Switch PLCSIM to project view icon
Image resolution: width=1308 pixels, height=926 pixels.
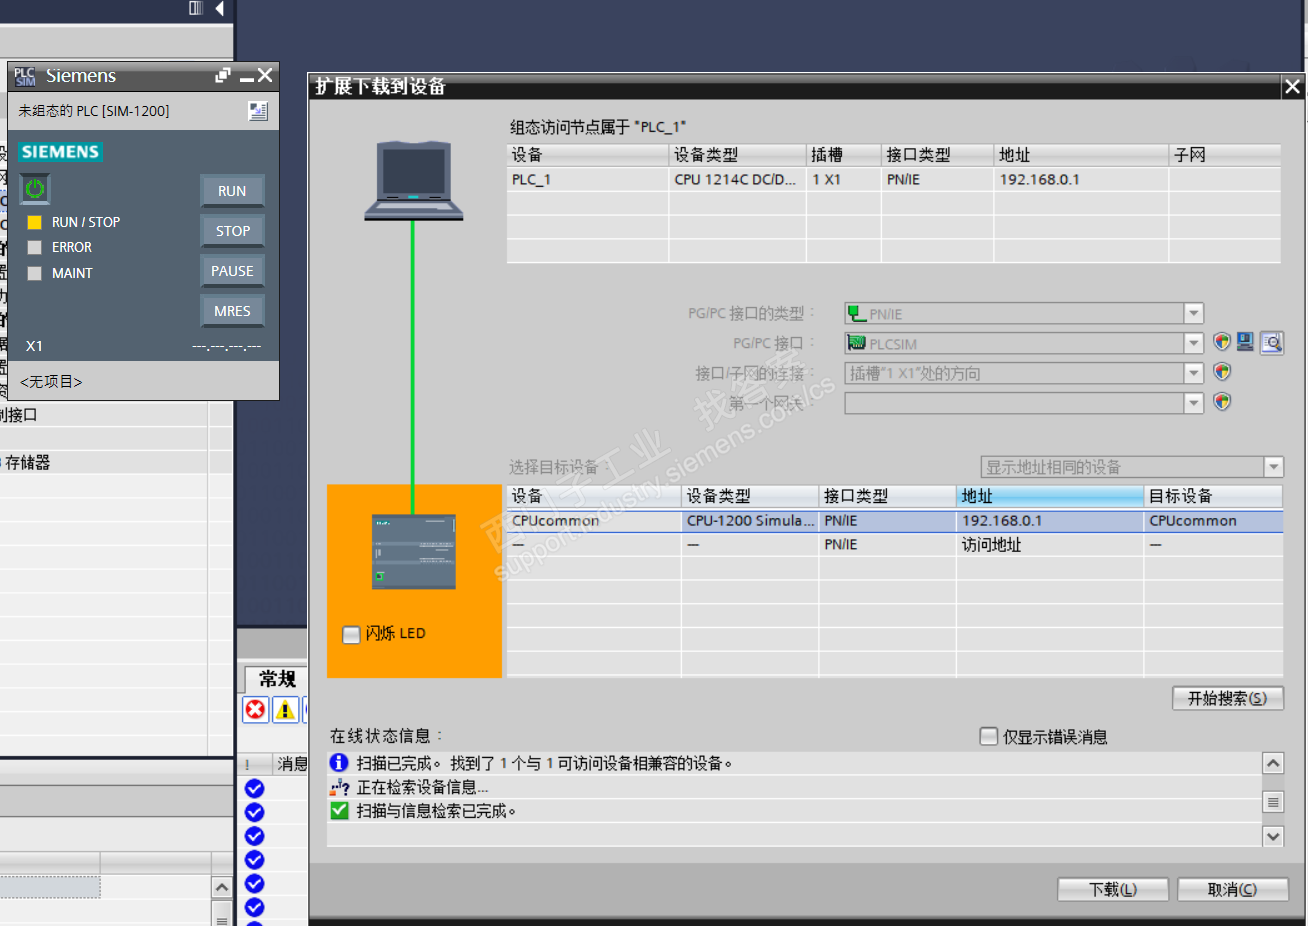tap(258, 111)
